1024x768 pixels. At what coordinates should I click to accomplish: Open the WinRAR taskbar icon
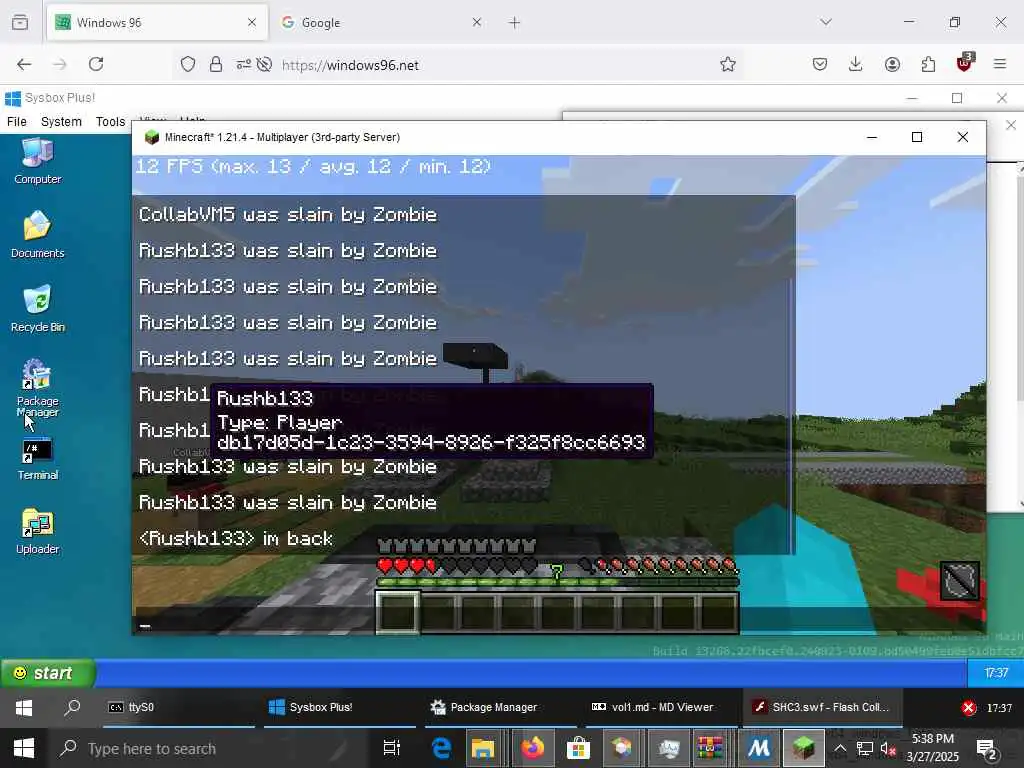click(x=710, y=748)
